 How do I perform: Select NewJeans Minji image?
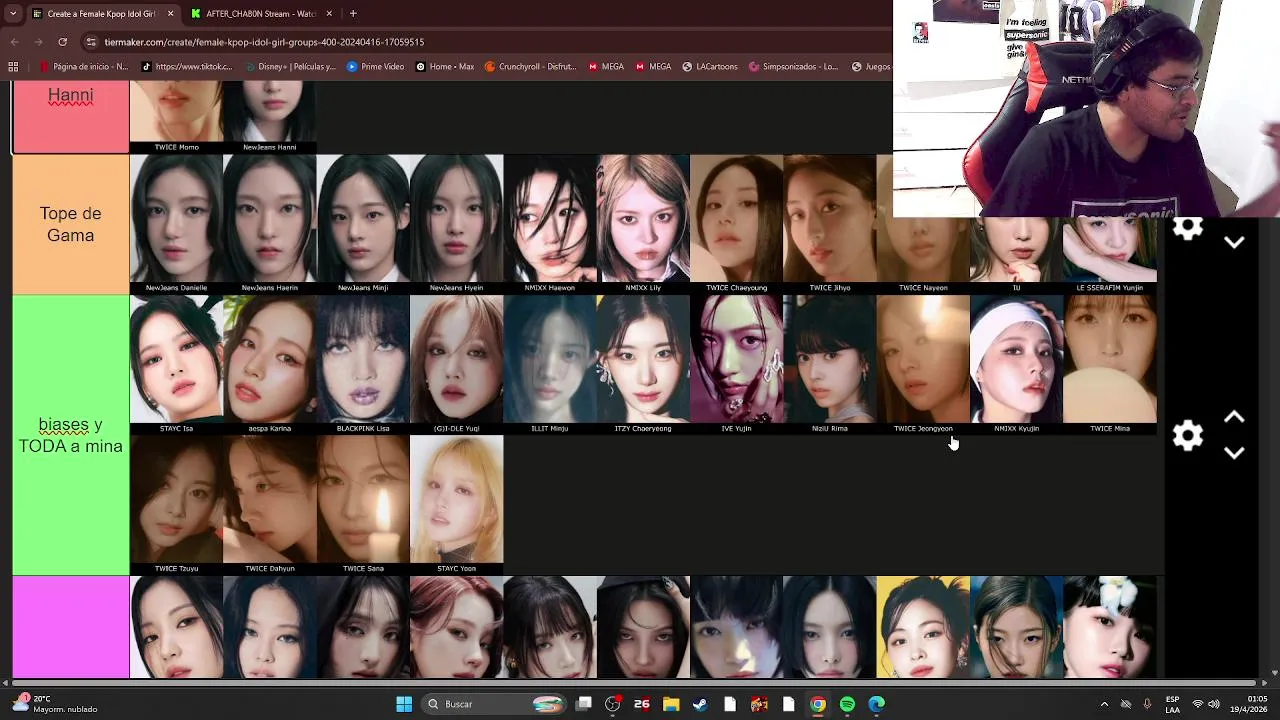click(363, 224)
